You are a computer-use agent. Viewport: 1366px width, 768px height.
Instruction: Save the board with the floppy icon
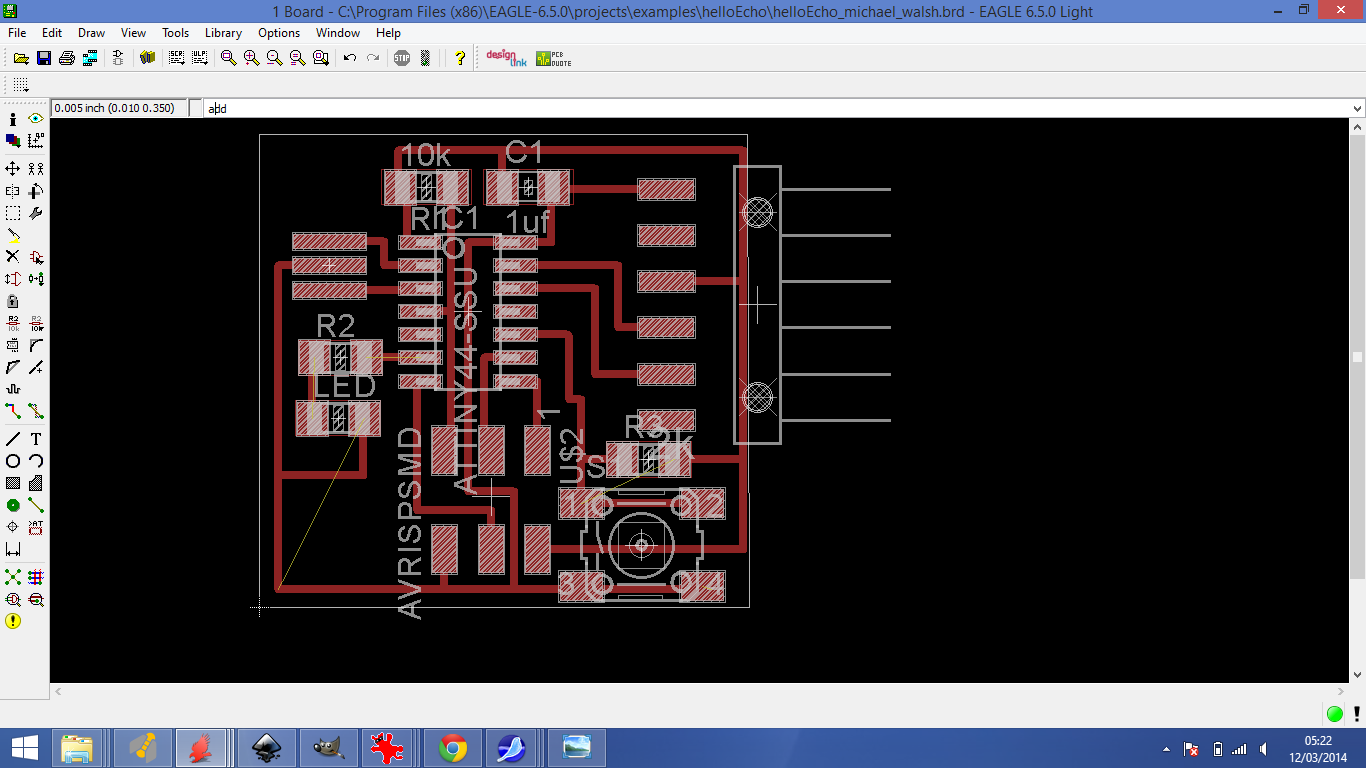coord(43,58)
